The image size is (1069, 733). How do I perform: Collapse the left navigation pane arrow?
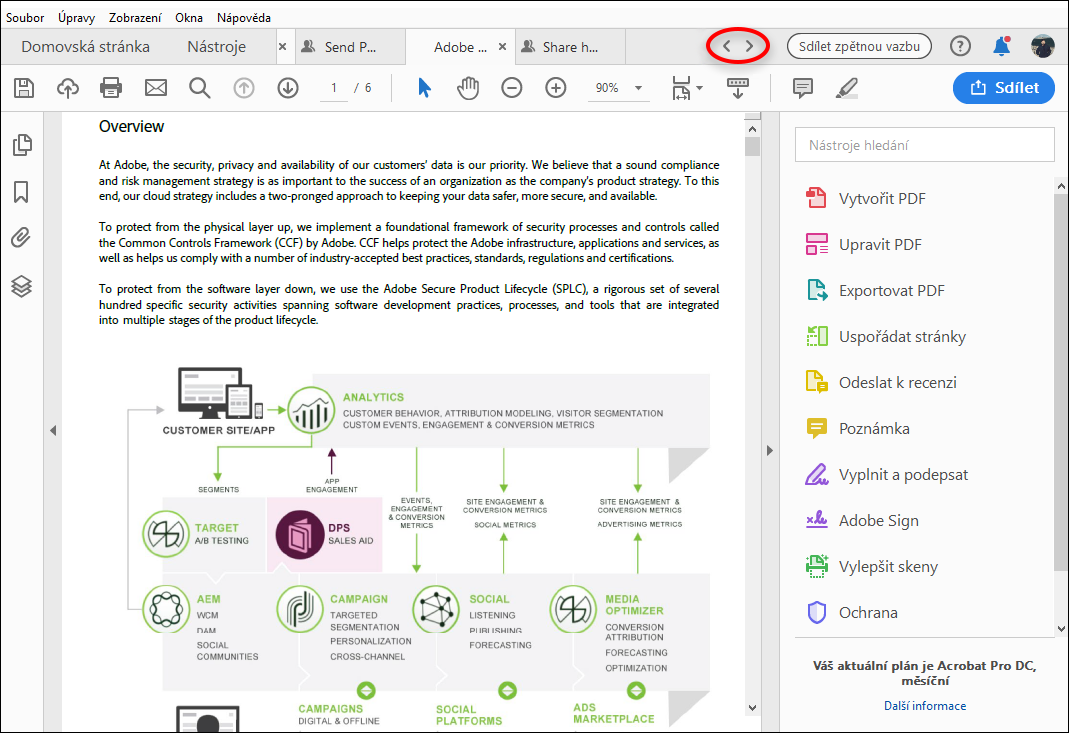tap(52, 430)
